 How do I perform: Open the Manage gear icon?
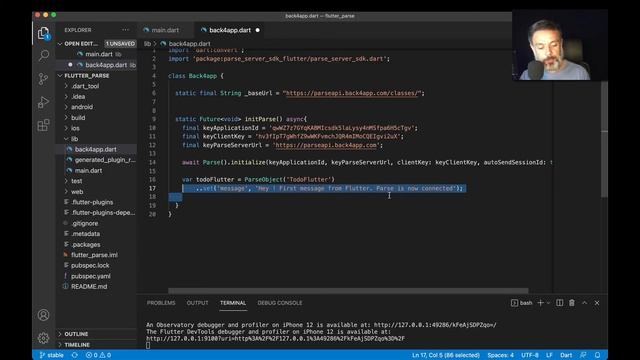(x=43, y=338)
